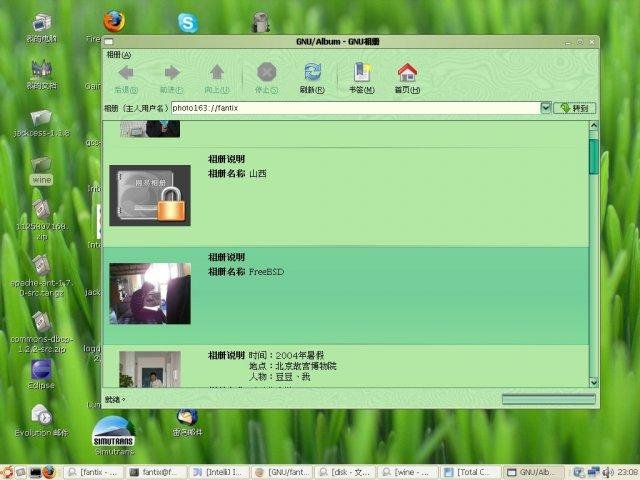Open the locked 山西 album thumbnail
Viewport: 640px width, 480px height.
[x=150, y=196]
